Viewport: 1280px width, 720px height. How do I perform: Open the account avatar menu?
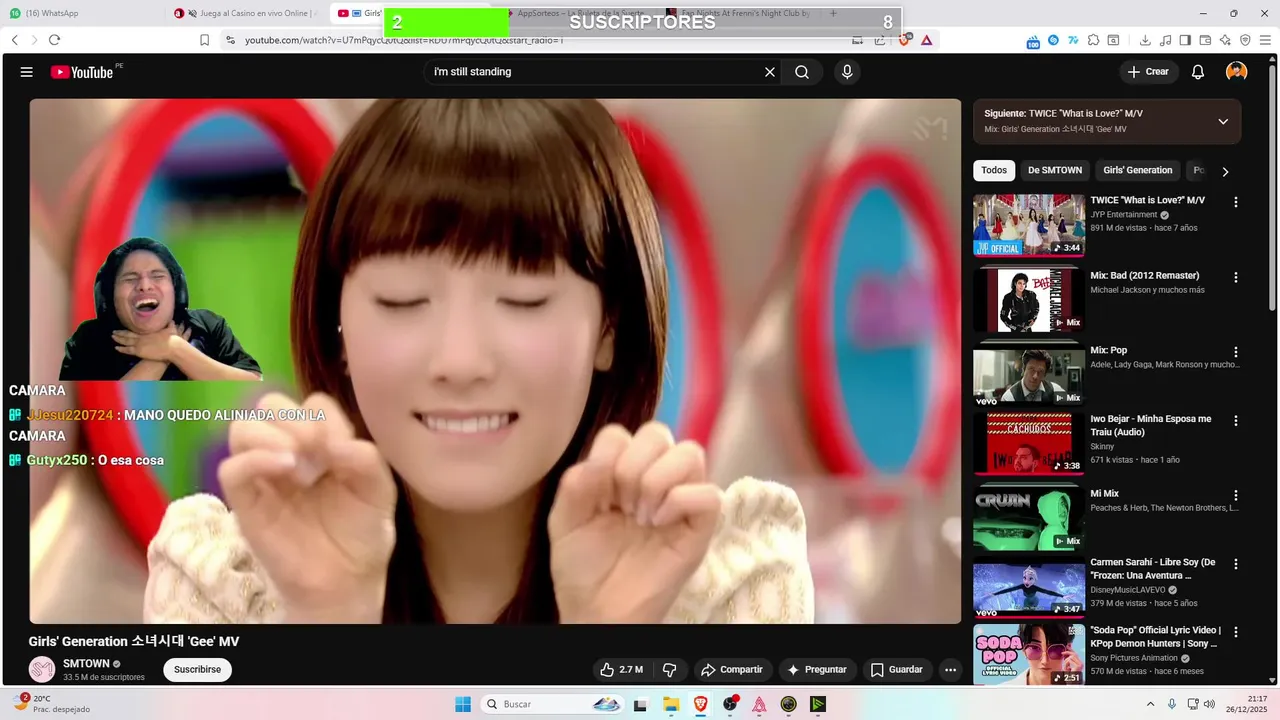[1237, 72]
